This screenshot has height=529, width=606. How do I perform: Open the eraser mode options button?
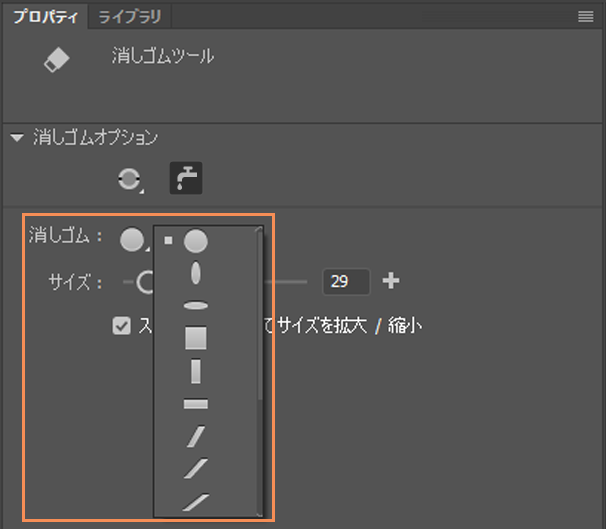(x=130, y=178)
